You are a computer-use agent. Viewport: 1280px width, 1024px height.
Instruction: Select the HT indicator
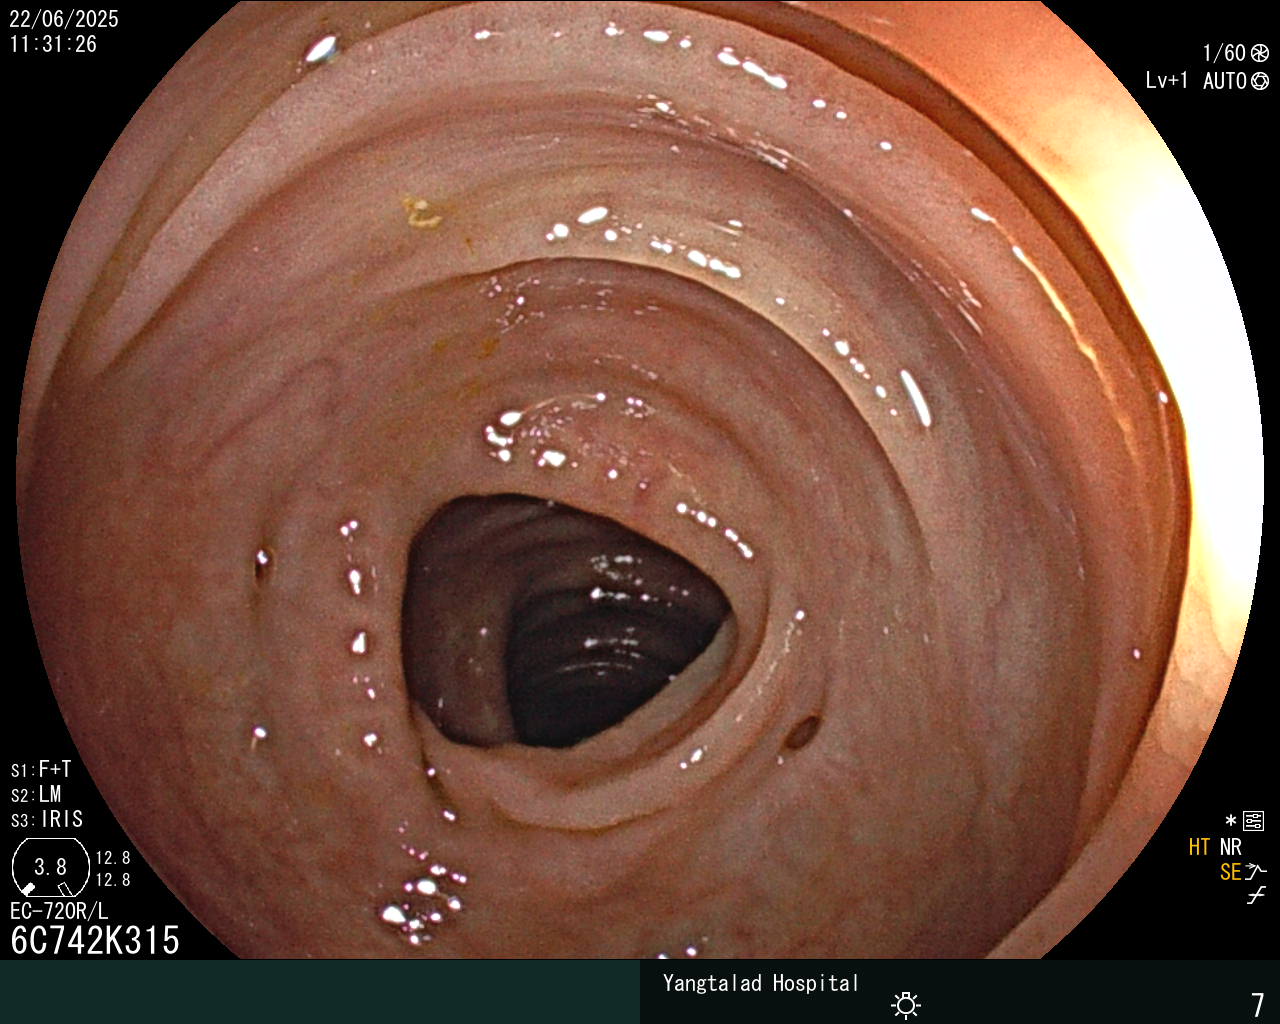point(1200,847)
